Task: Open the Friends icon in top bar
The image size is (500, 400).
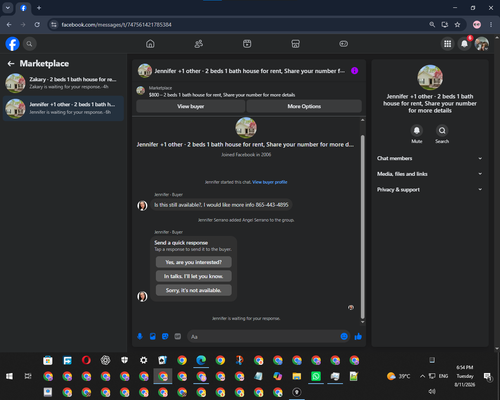Action: [199, 44]
